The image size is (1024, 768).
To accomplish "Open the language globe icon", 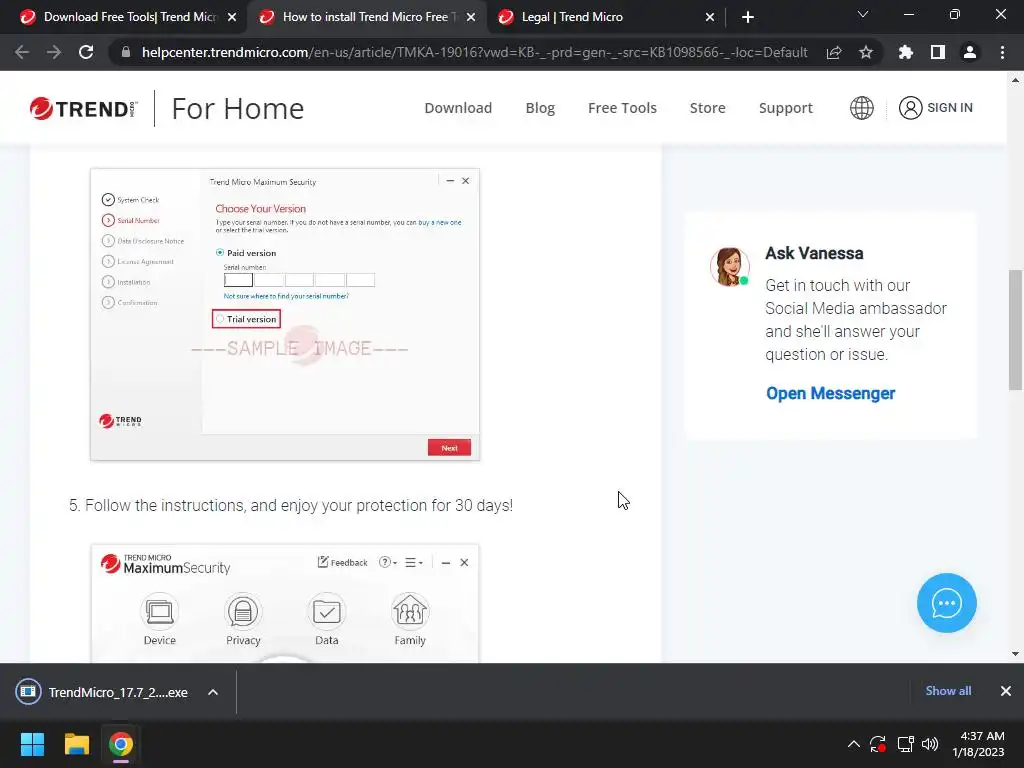I will [x=861, y=108].
